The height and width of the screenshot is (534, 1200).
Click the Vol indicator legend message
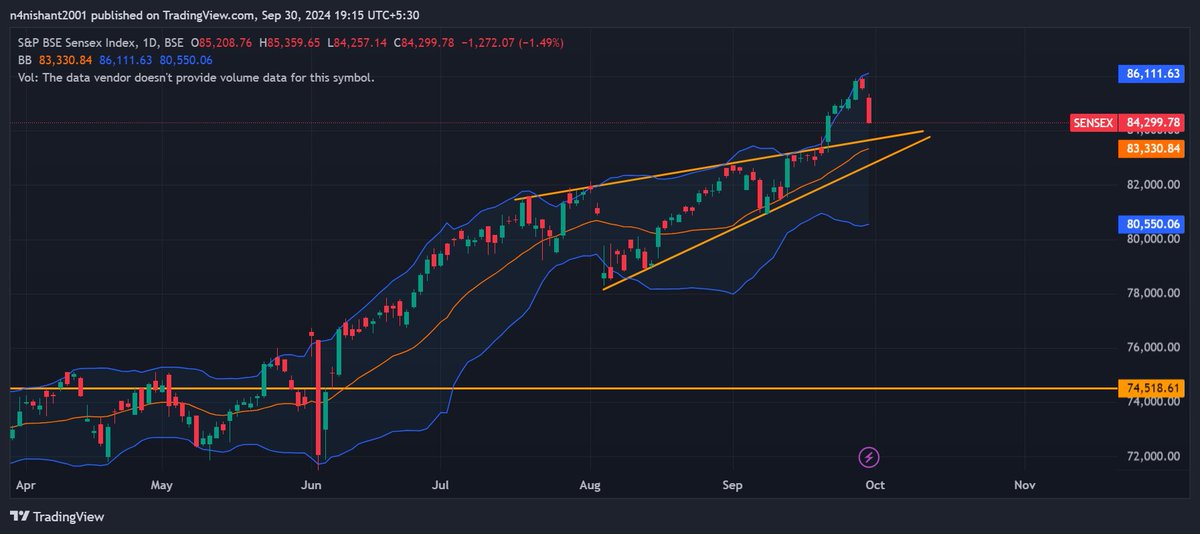194,77
